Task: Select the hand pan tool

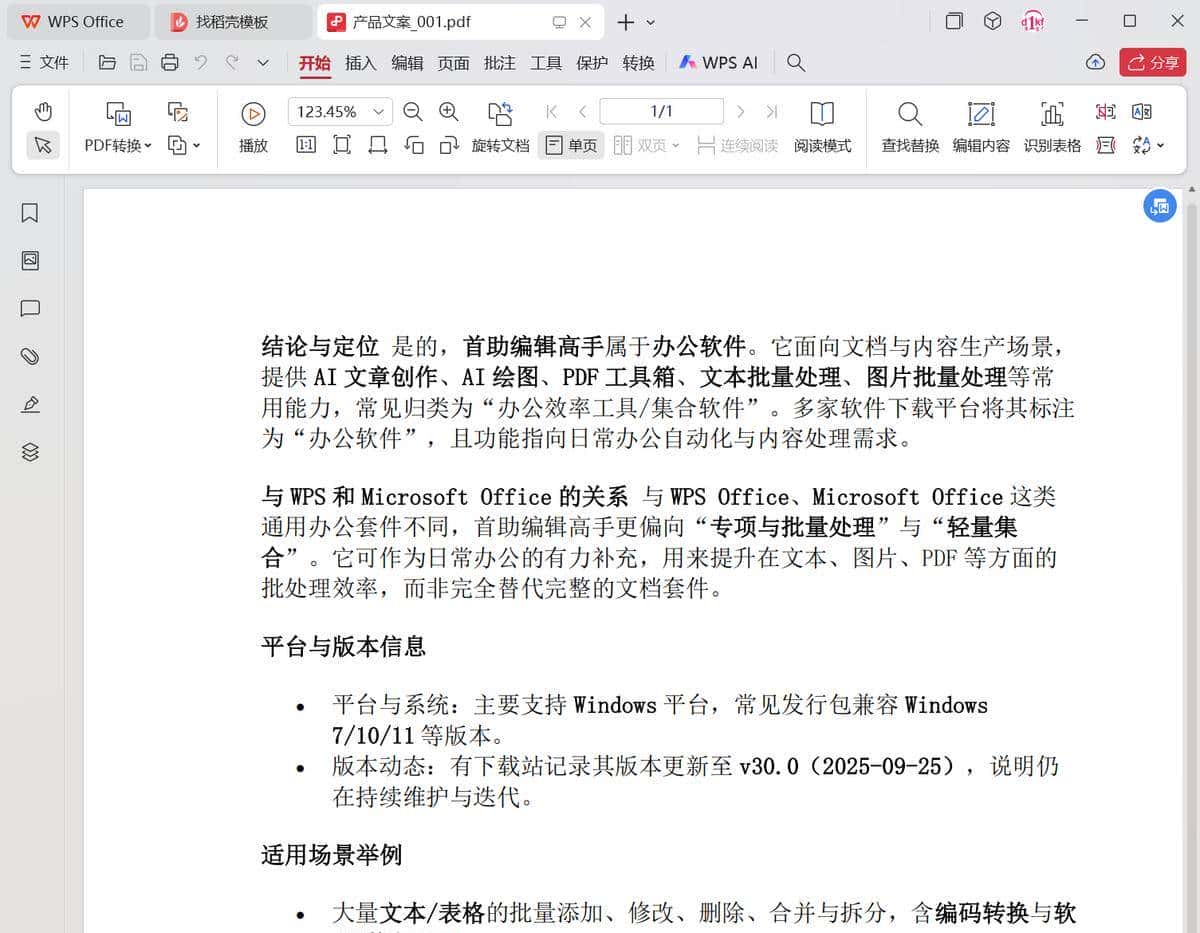Action: tap(41, 111)
